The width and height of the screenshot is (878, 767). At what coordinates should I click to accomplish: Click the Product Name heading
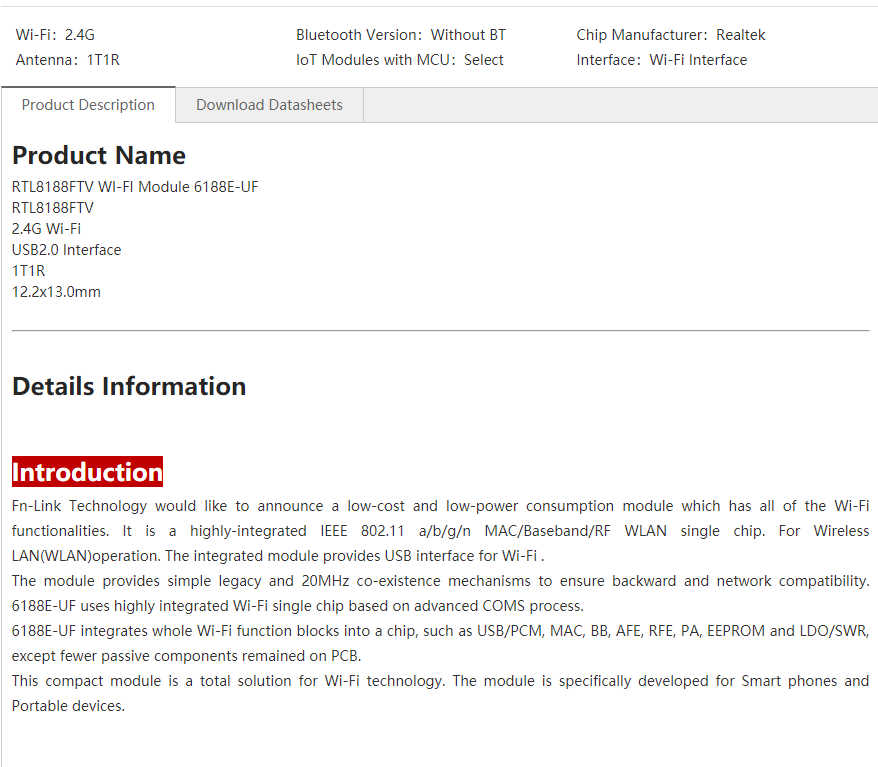99,155
